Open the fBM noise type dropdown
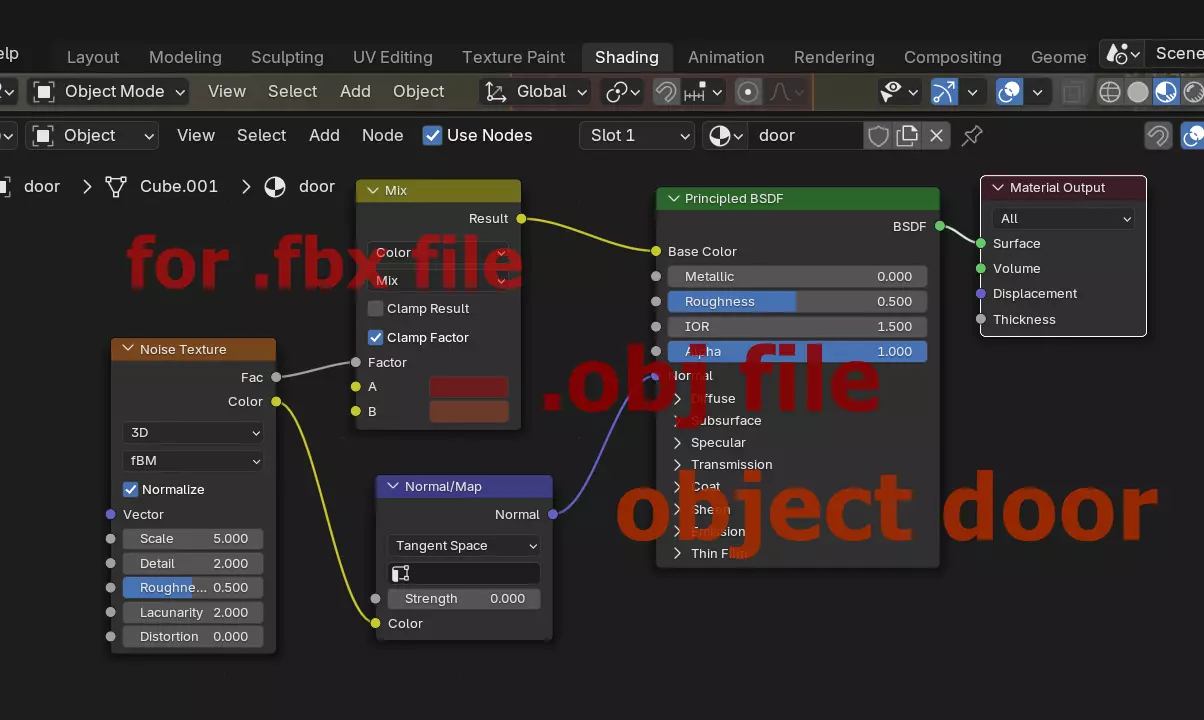This screenshot has width=1204, height=720. click(193, 461)
